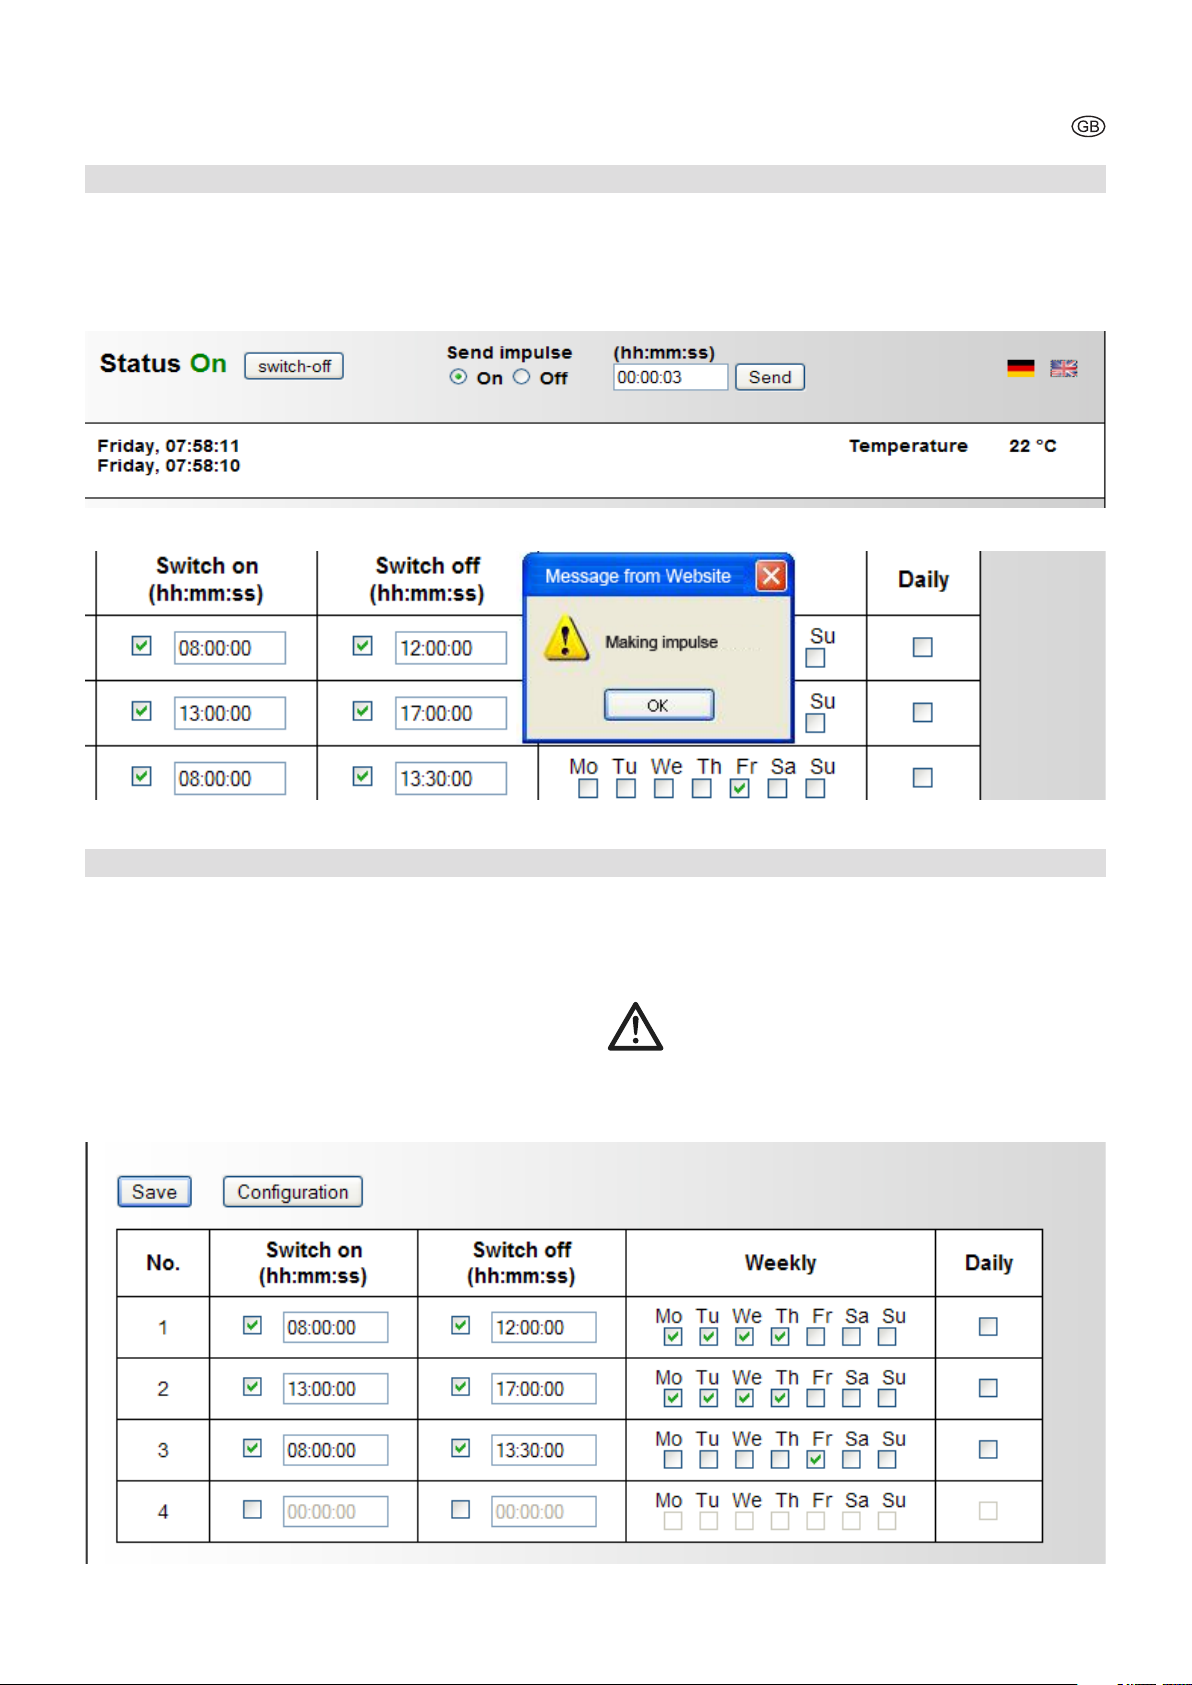Open the Configuration page button
The image size is (1192, 1685).
[x=293, y=1192]
